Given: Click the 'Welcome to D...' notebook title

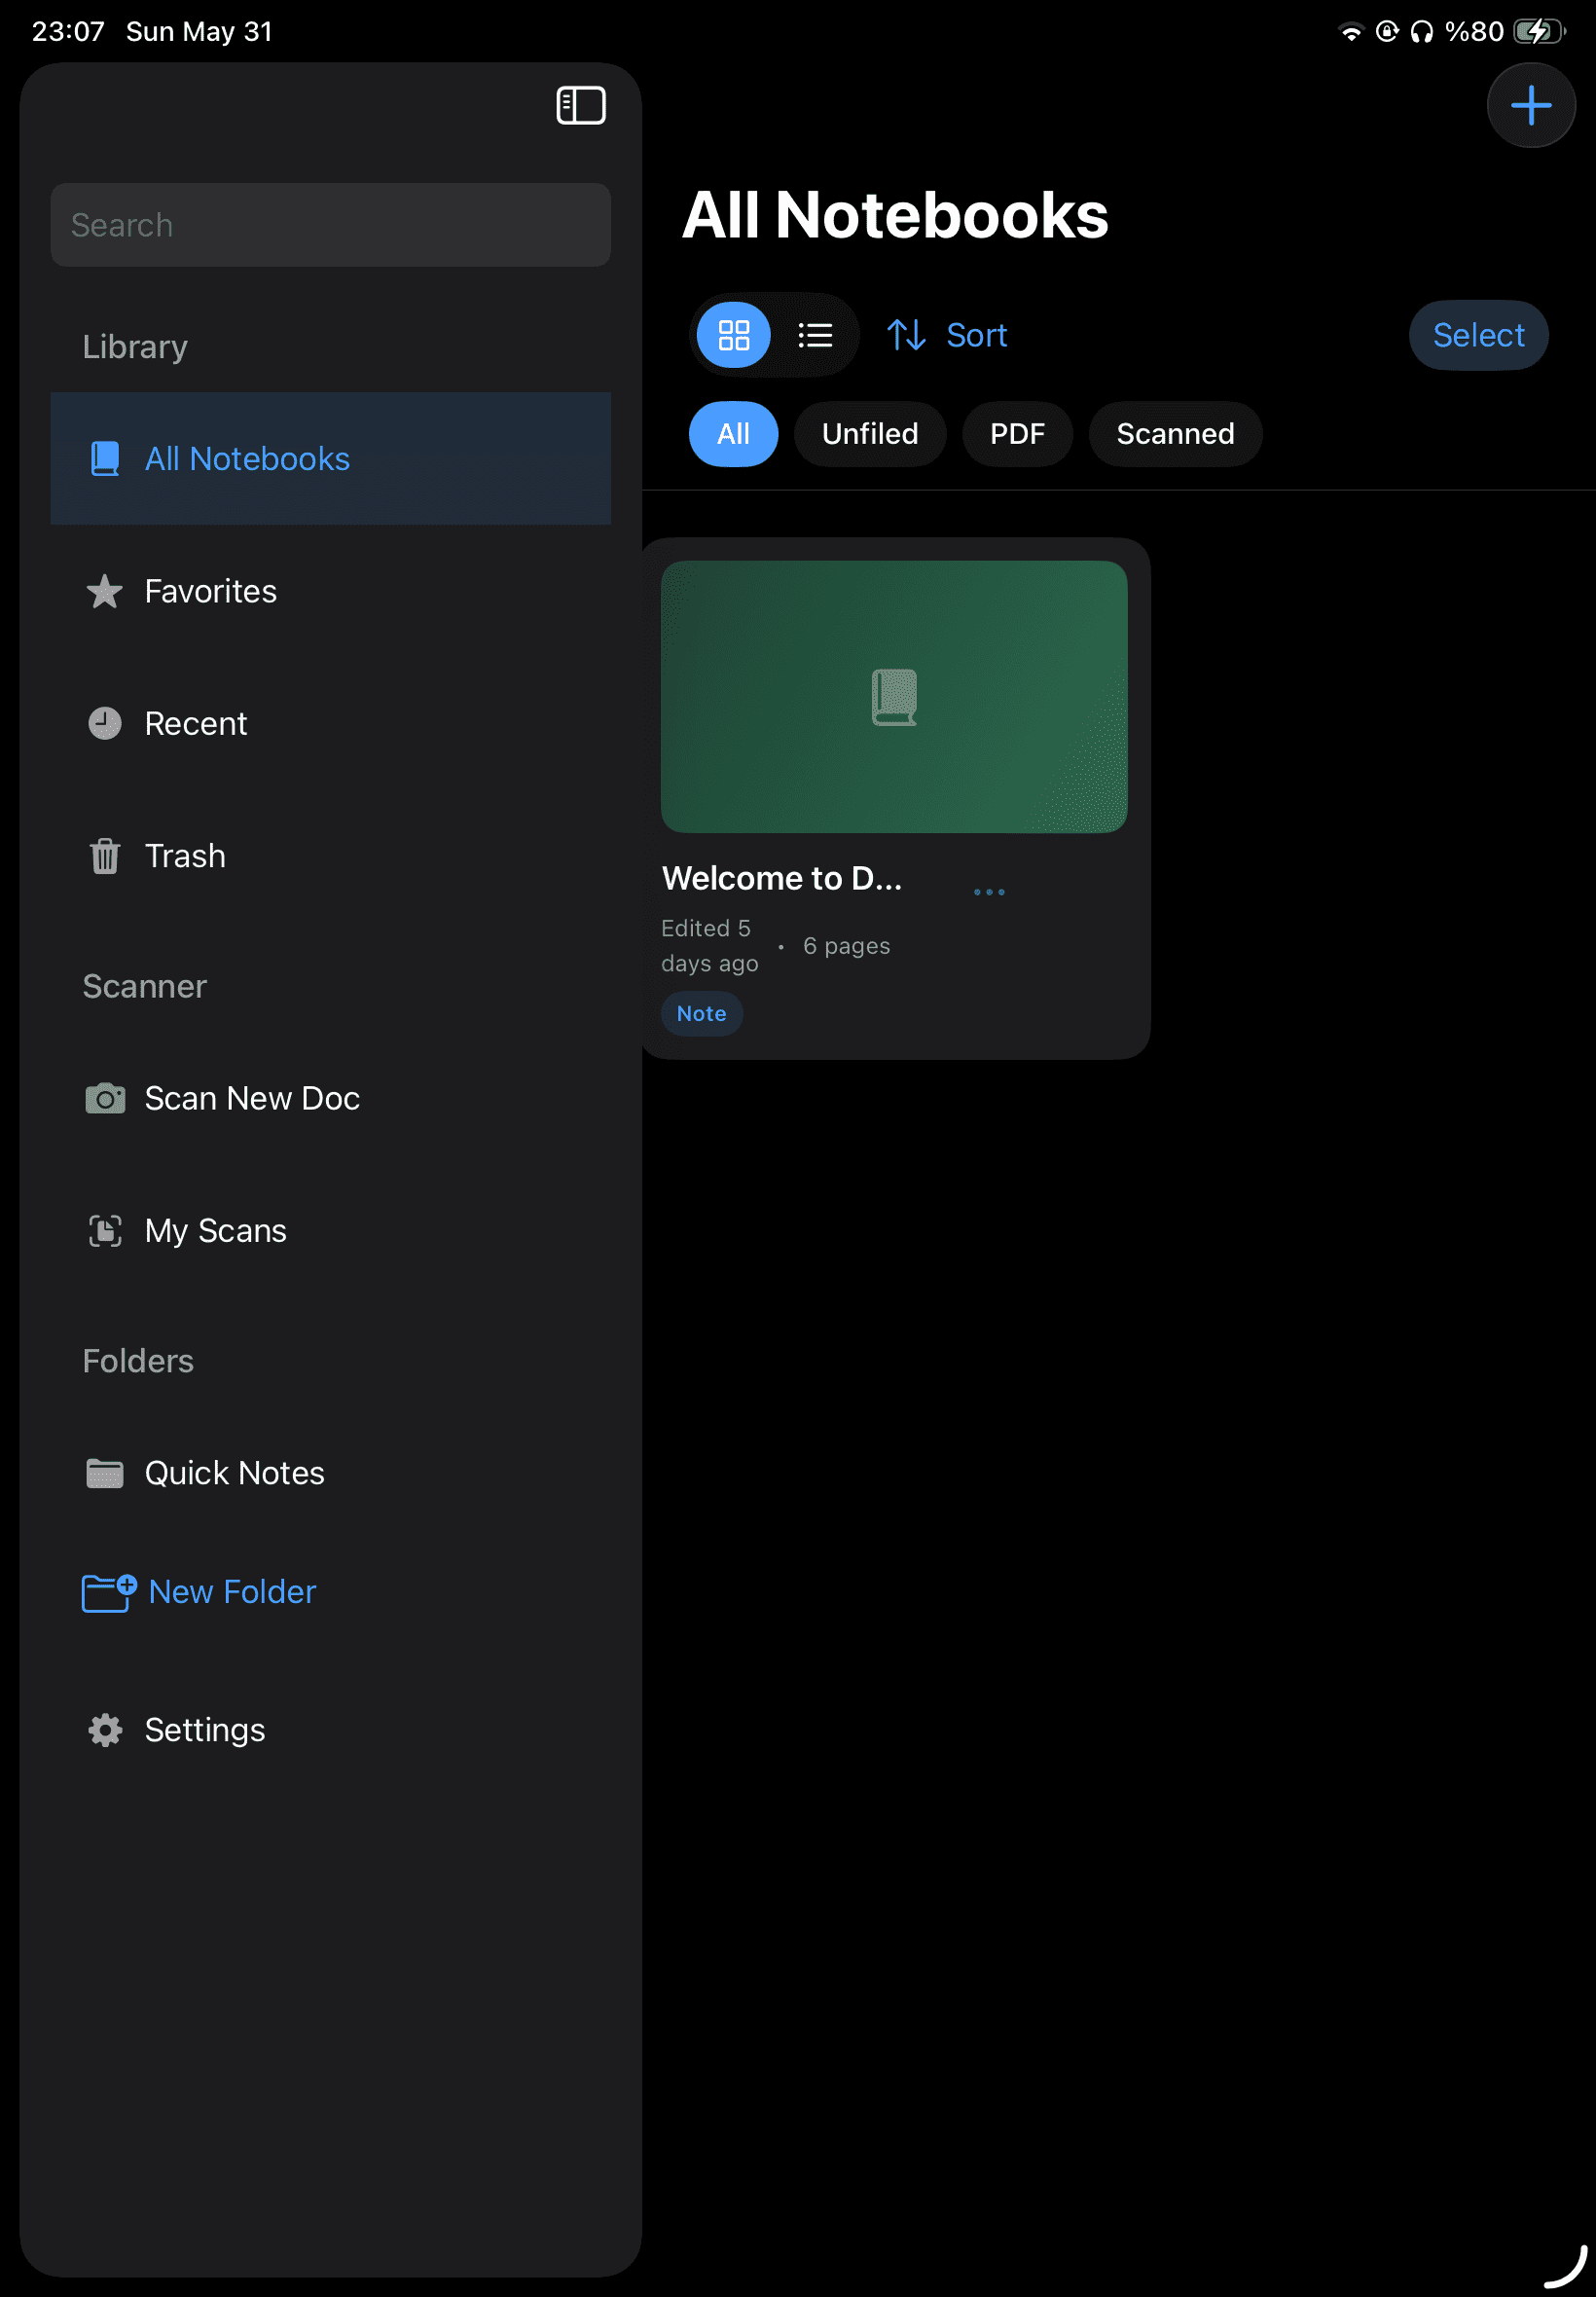Looking at the screenshot, I should pos(782,879).
